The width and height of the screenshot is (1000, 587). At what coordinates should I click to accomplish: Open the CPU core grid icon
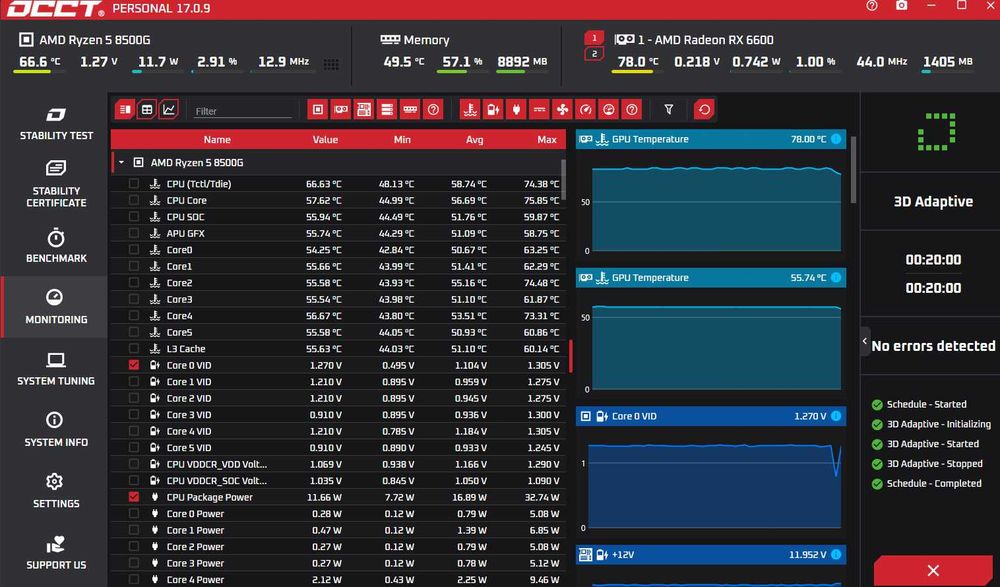tap(331, 64)
